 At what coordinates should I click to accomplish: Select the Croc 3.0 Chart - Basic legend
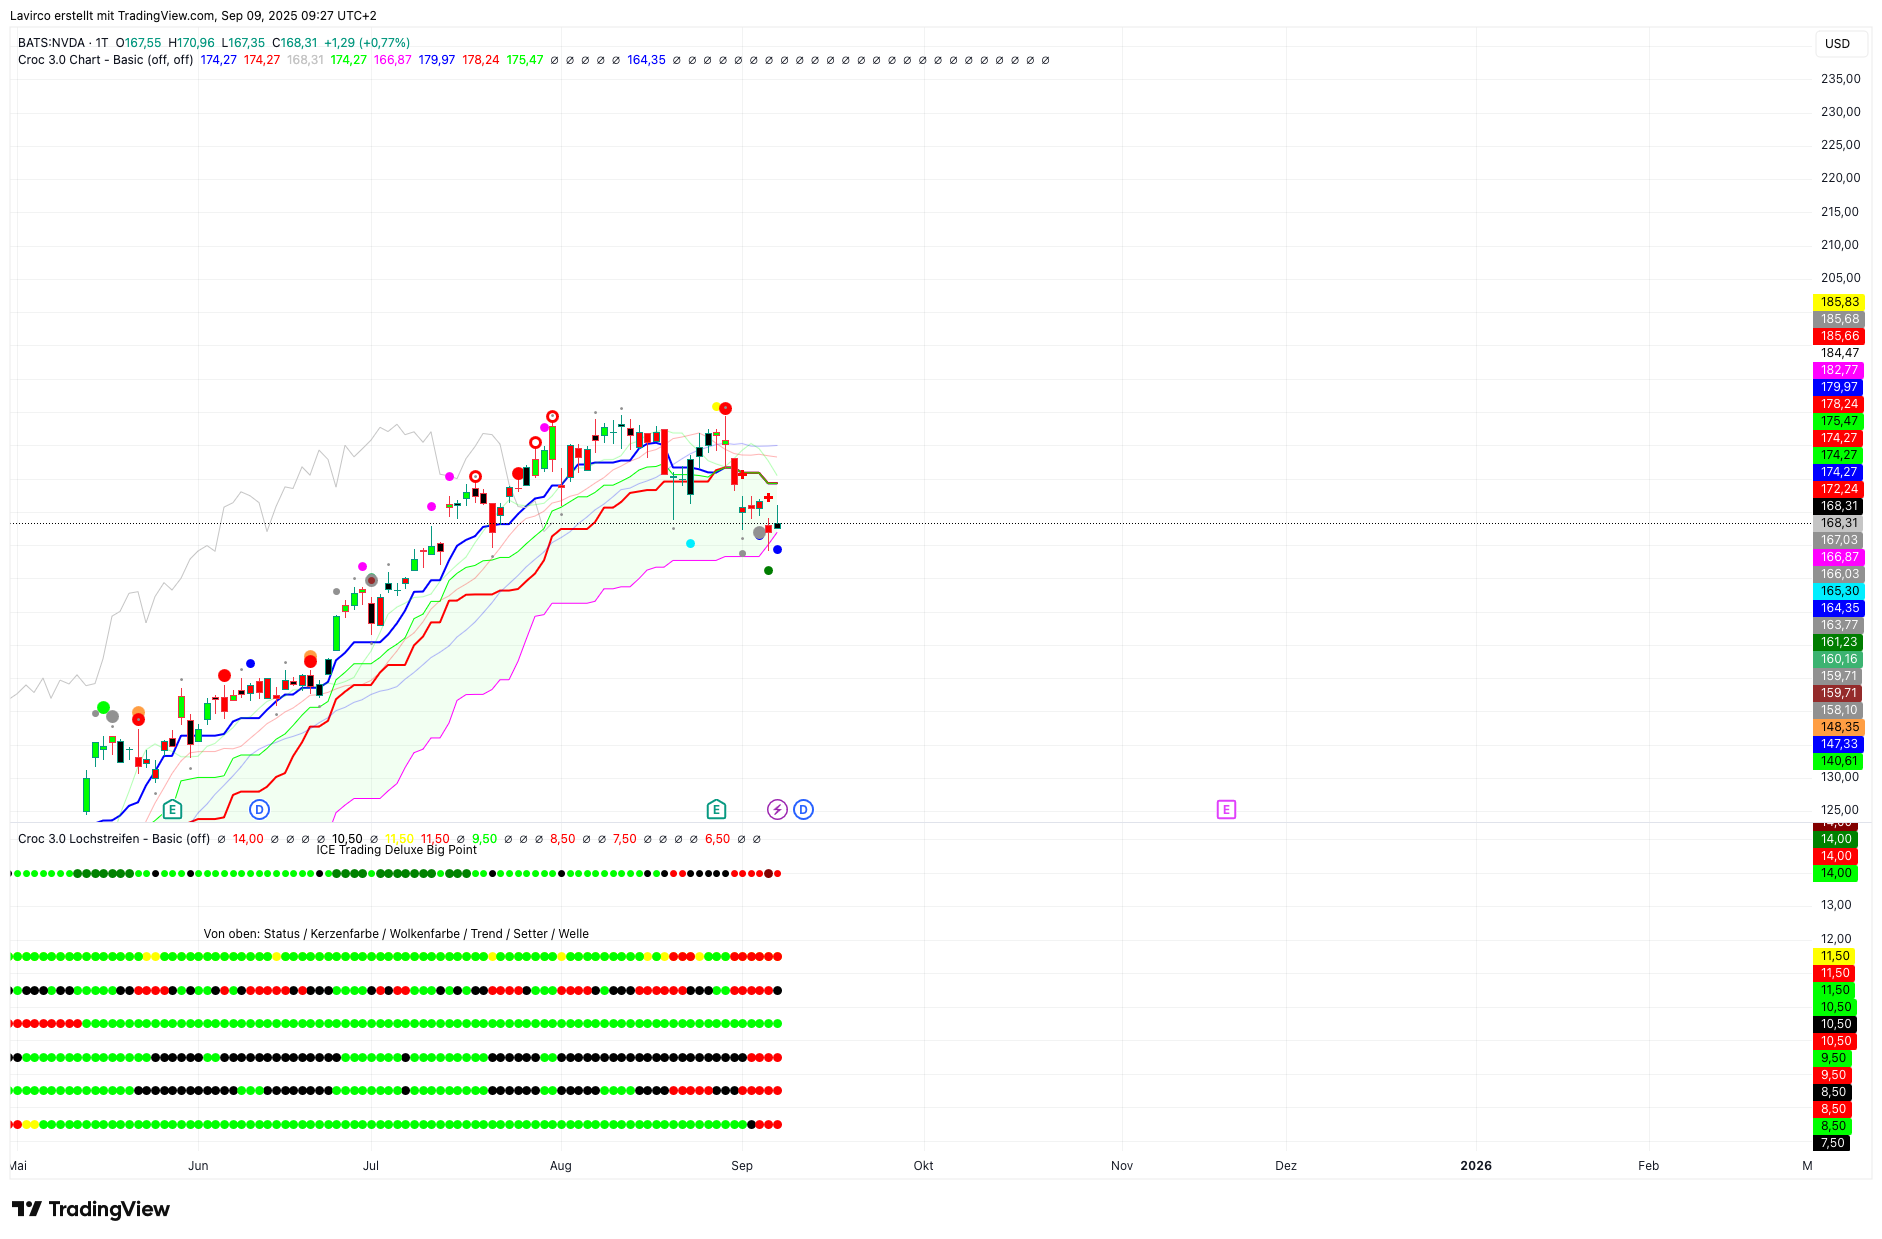105,60
